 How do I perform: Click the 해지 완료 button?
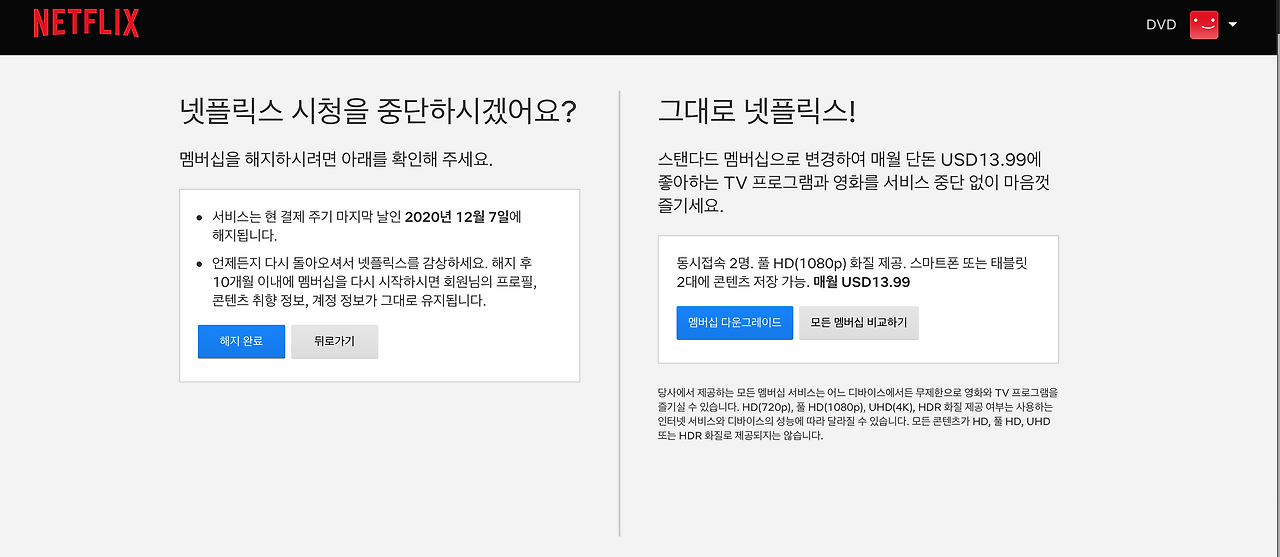point(241,341)
